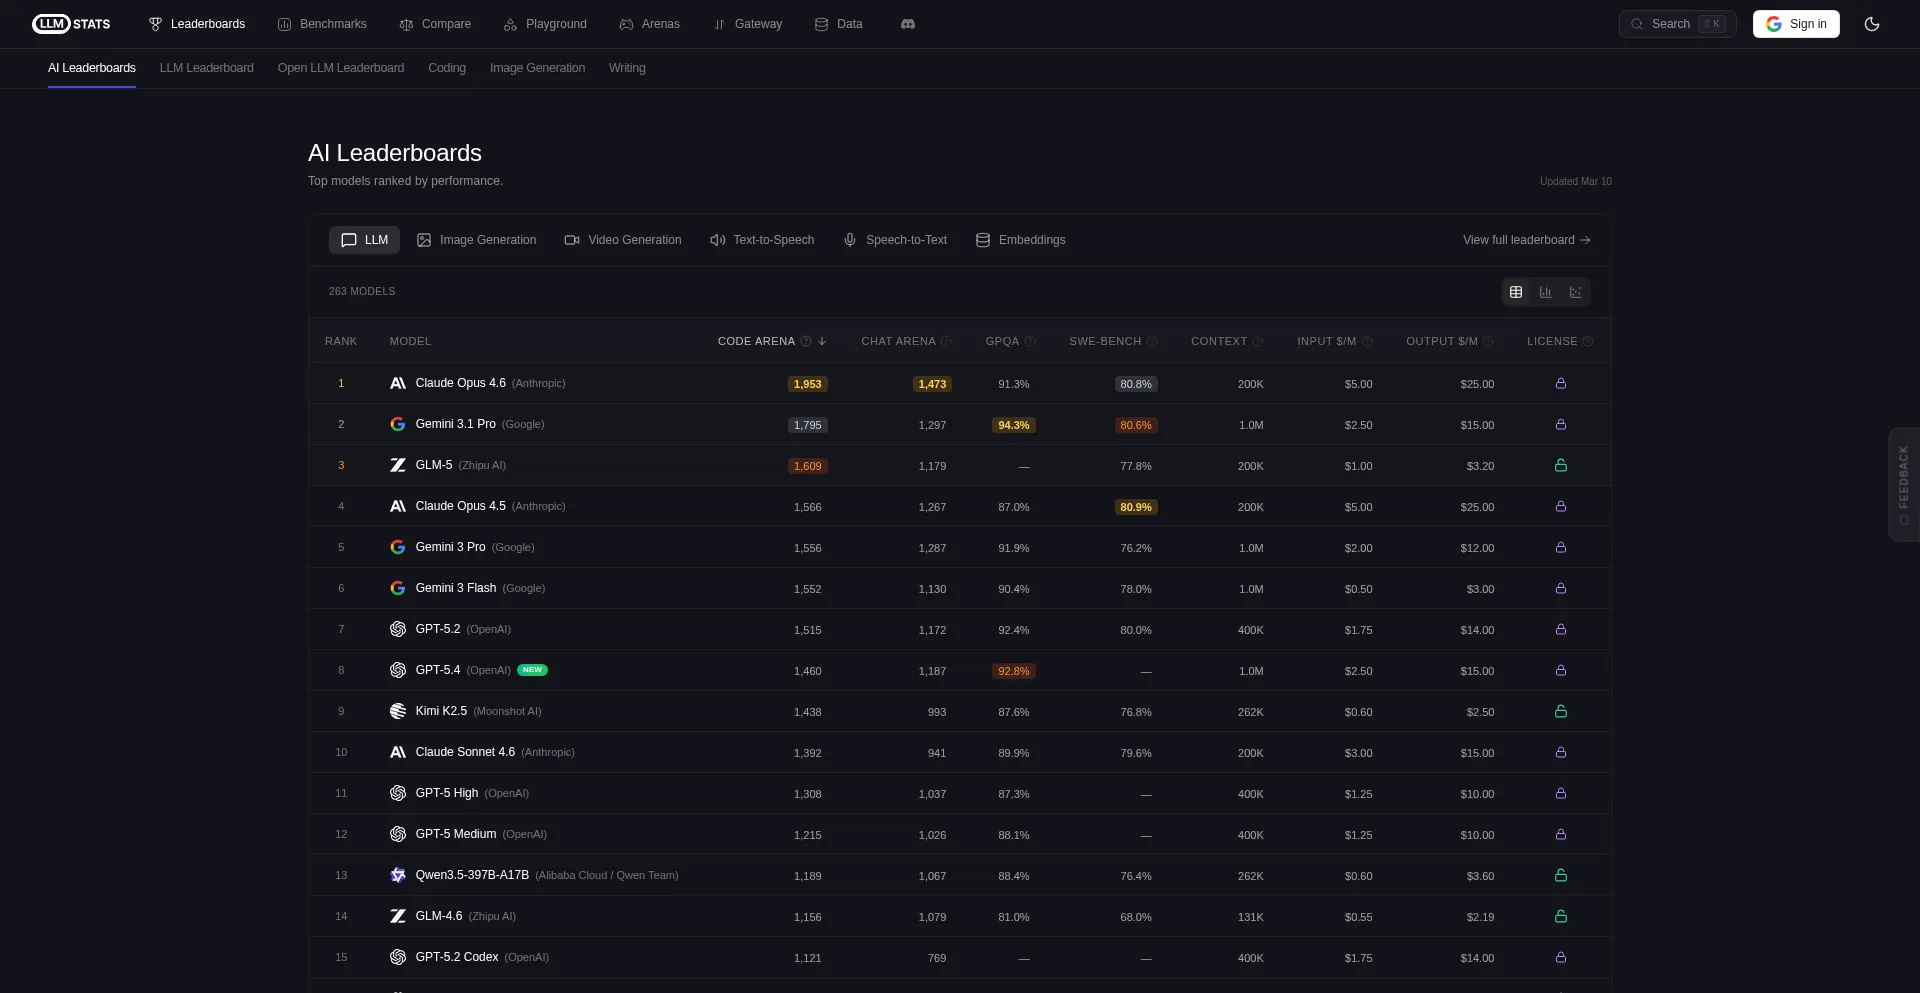Image resolution: width=1920 pixels, height=993 pixels.
Task: Open the Arenas nav item
Action: pyautogui.click(x=649, y=24)
